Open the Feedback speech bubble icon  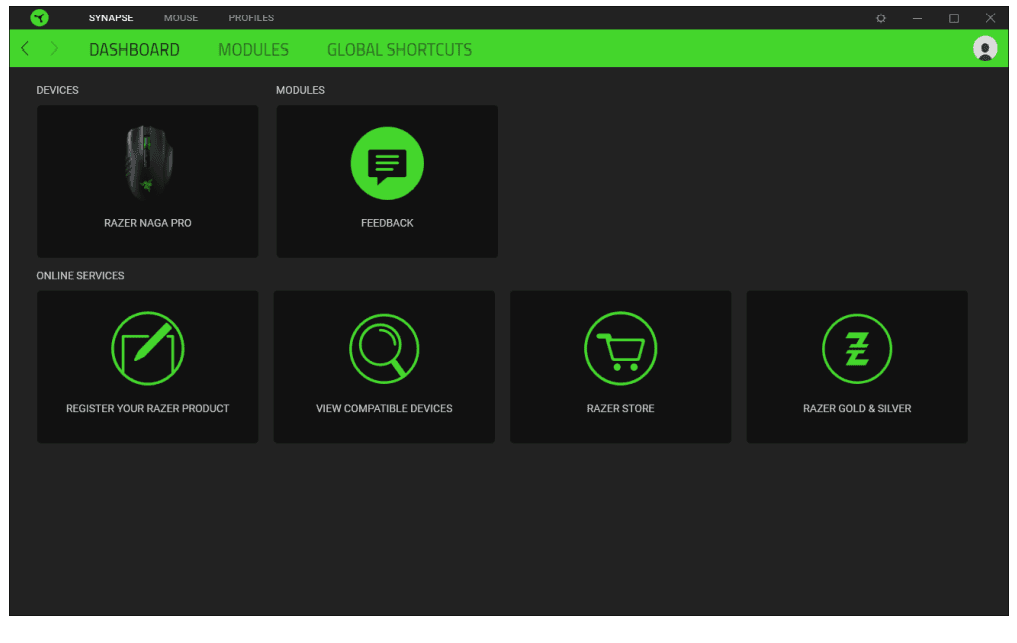coord(387,164)
